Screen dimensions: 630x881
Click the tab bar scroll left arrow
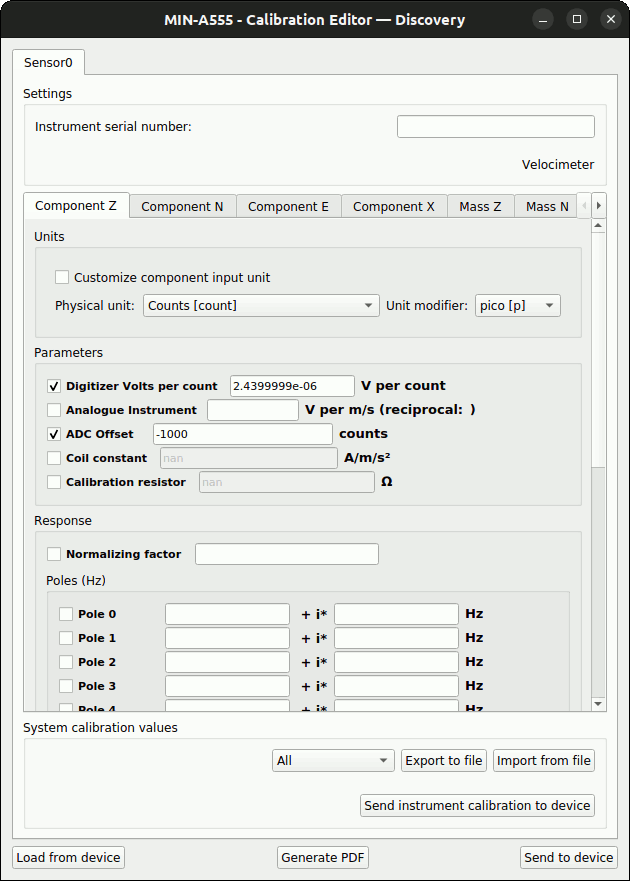584,206
